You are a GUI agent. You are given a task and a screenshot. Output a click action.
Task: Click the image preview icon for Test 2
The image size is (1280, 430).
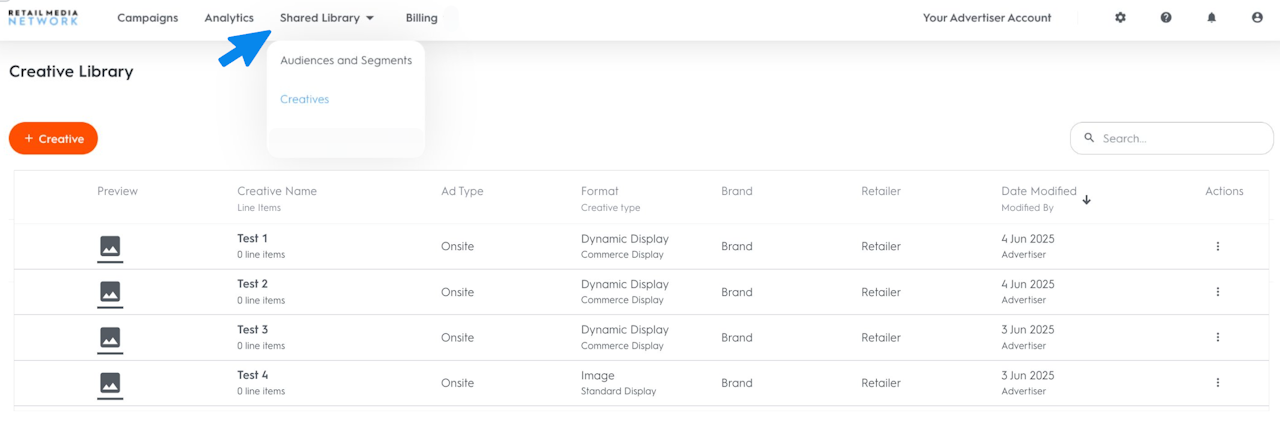pyautogui.click(x=110, y=292)
